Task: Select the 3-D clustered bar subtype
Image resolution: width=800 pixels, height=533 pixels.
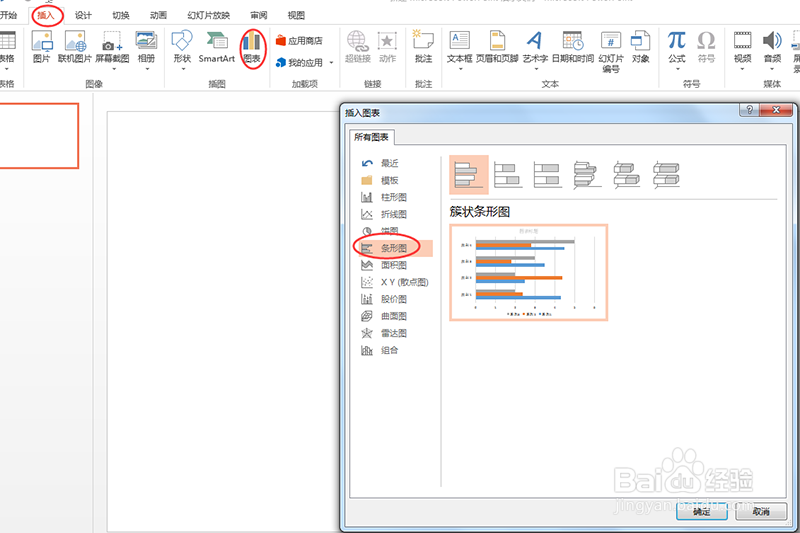Action: tap(587, 175)
